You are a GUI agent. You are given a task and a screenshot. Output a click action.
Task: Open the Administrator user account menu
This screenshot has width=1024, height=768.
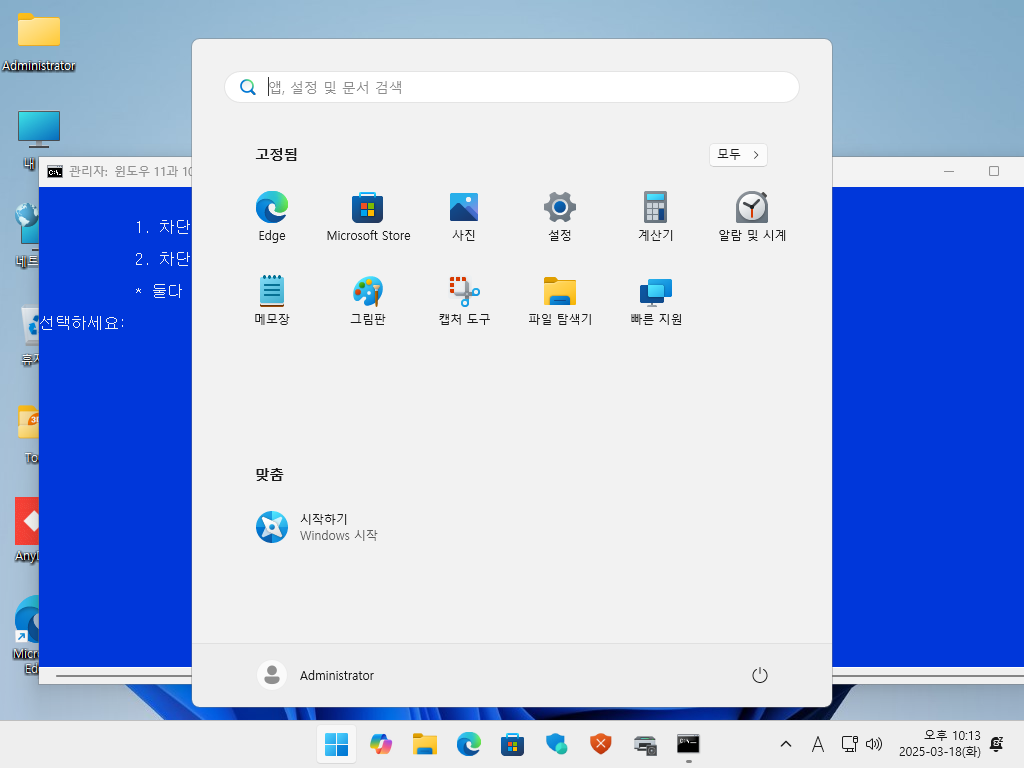pos(316,675)
